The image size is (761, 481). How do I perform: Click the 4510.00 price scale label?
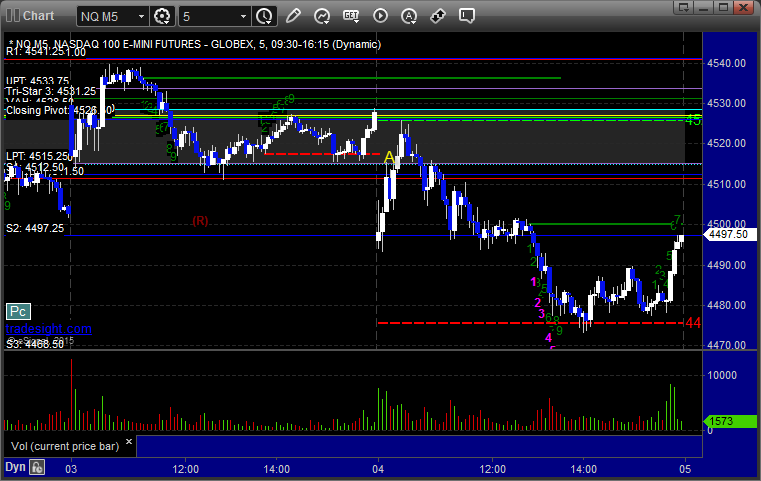727,184
